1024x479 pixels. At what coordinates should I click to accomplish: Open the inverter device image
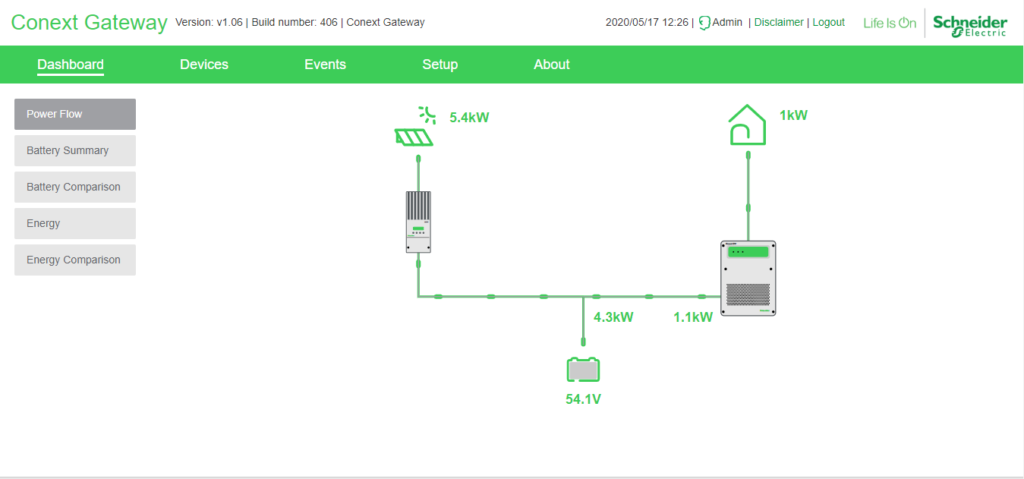[x=748, y=278]
